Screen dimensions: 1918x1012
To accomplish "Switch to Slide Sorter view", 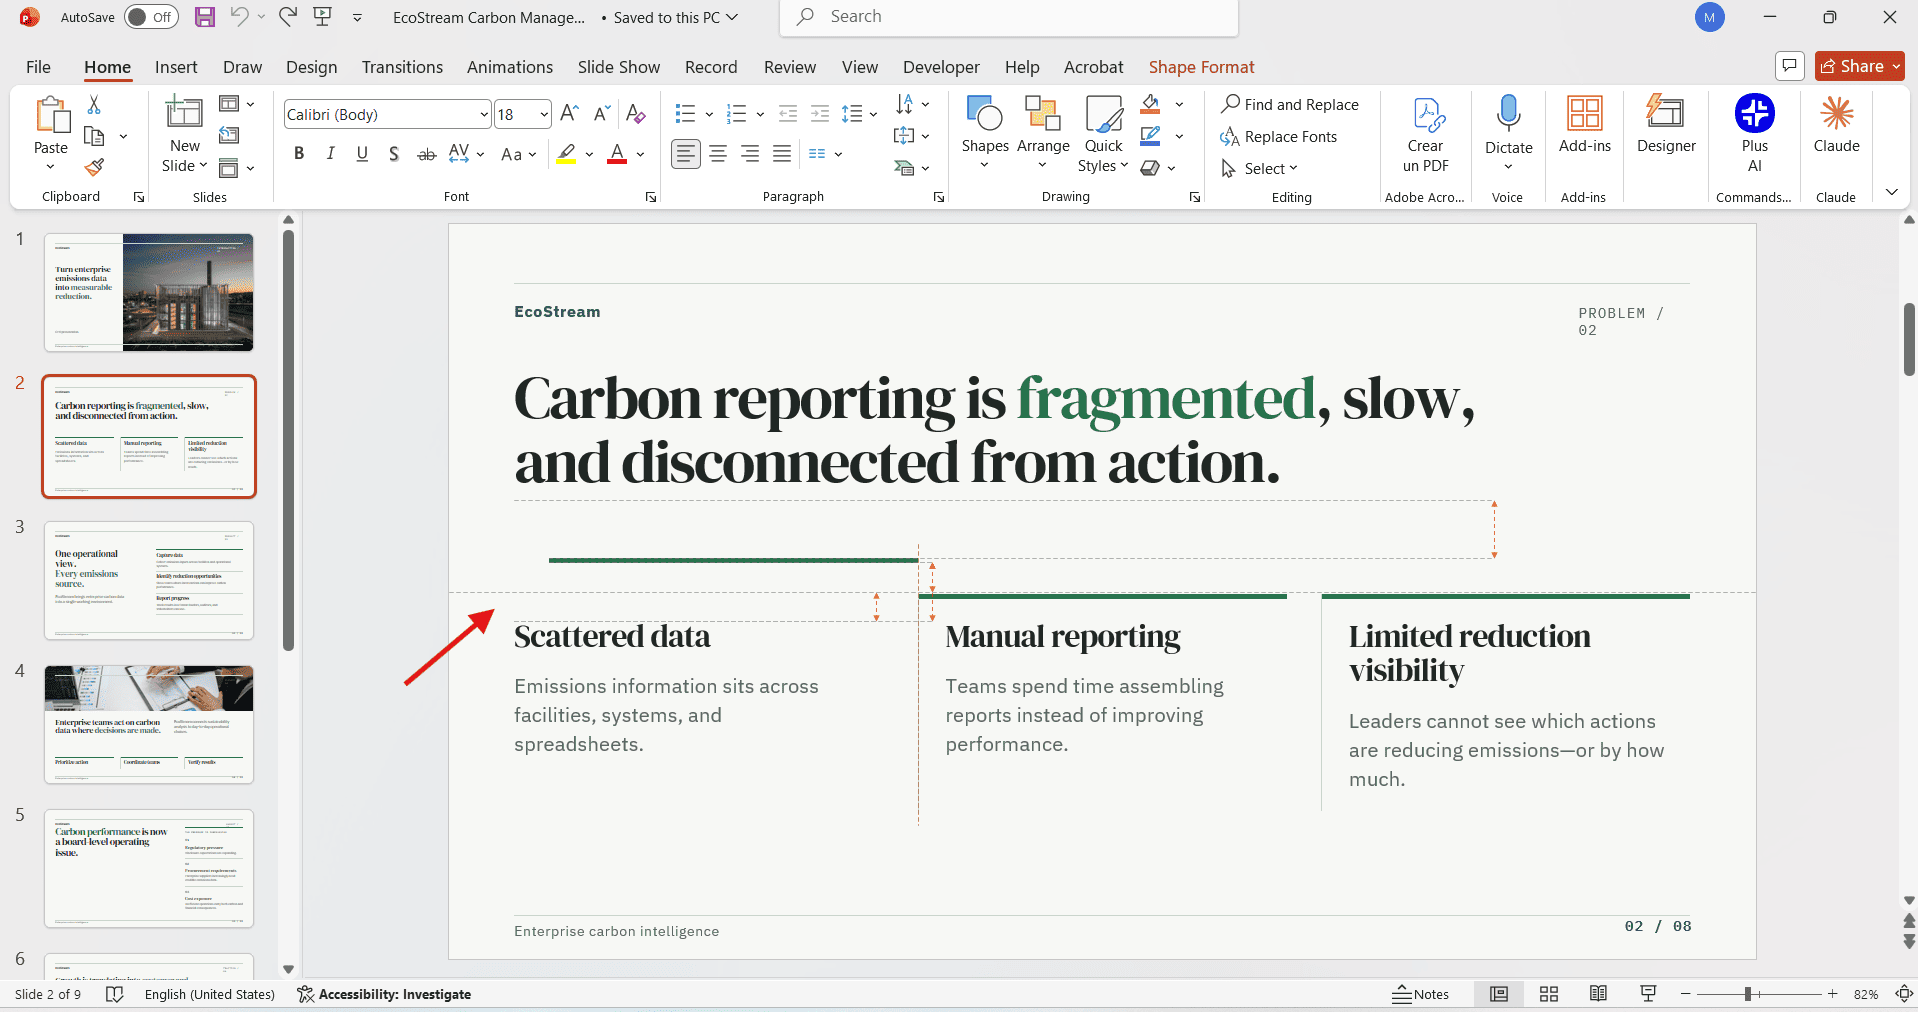I will point(1549,994).
